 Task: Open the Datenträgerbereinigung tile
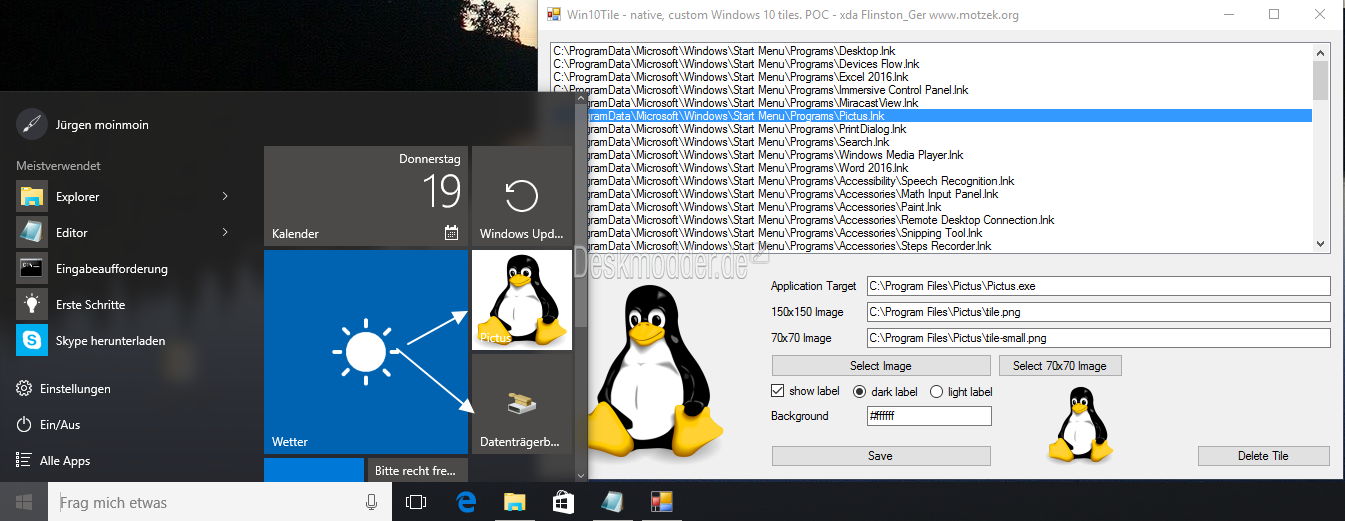pyautogui.click(x=521, y=404)
